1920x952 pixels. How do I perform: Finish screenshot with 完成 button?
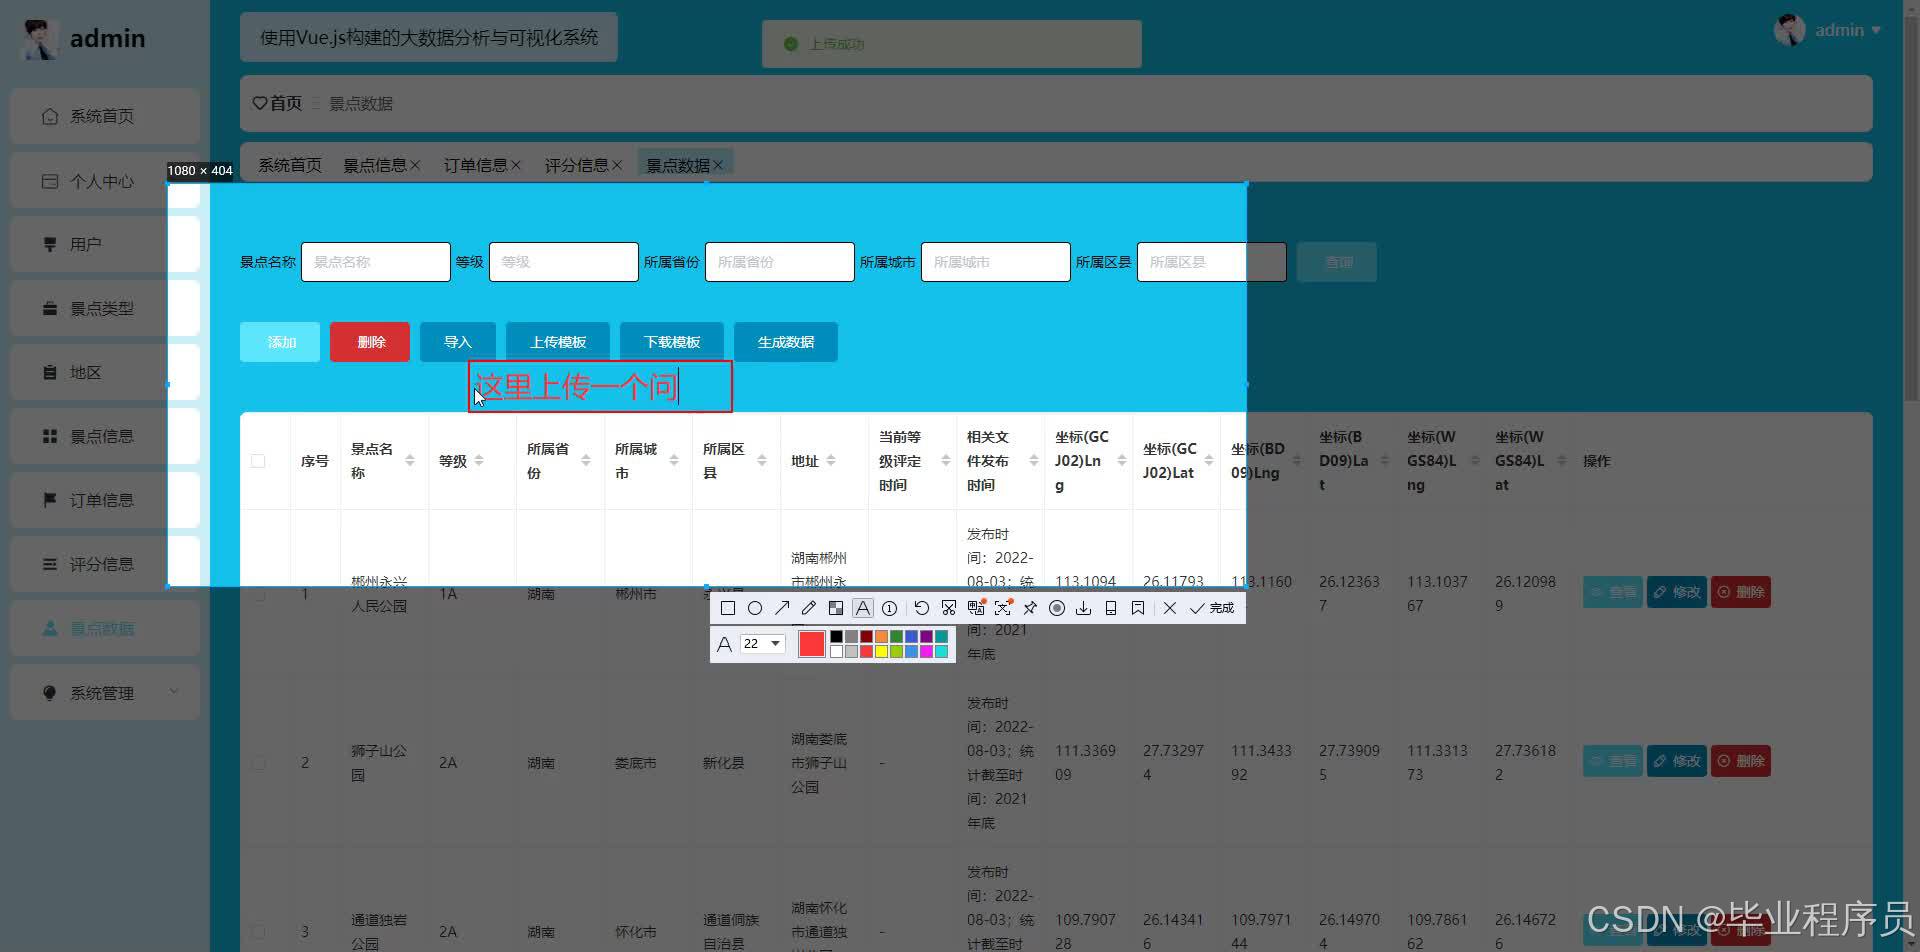tap(1212, 608)
